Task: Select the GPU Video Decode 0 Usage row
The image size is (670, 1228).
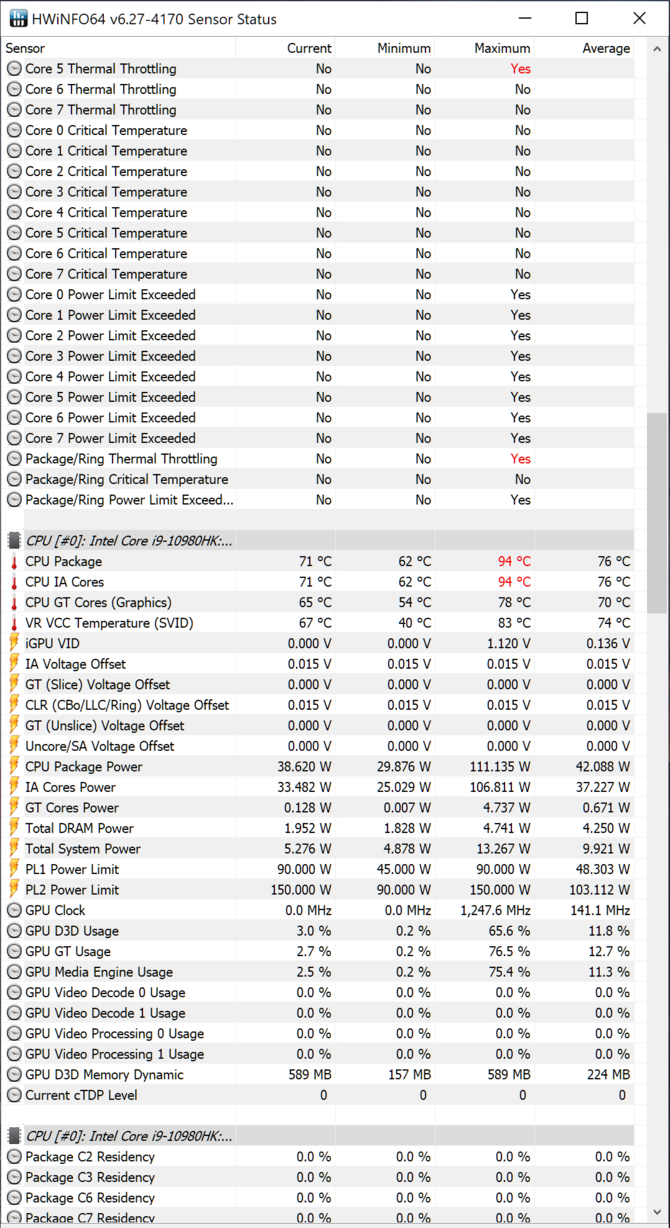Action: 318,992
